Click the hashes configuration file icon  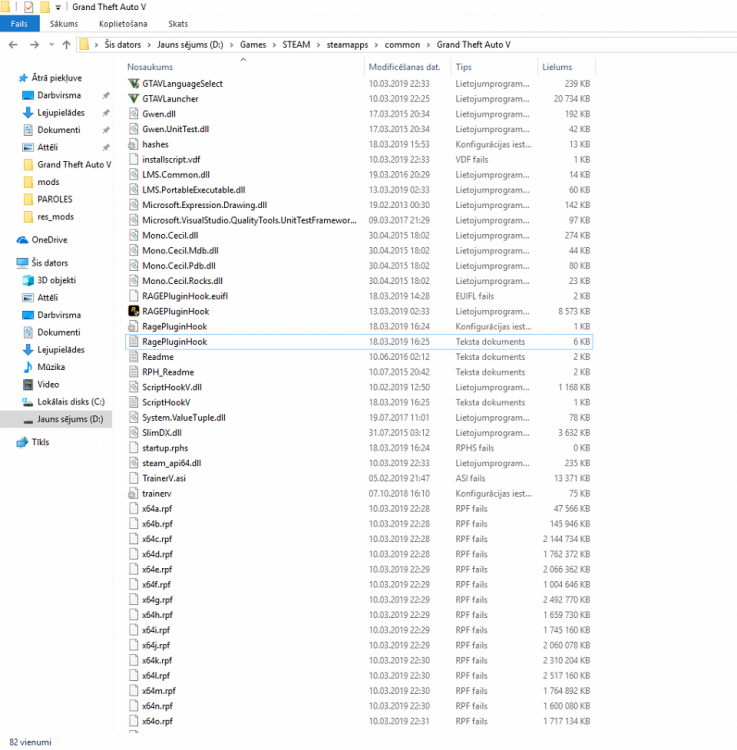click(x=133, y=144)
